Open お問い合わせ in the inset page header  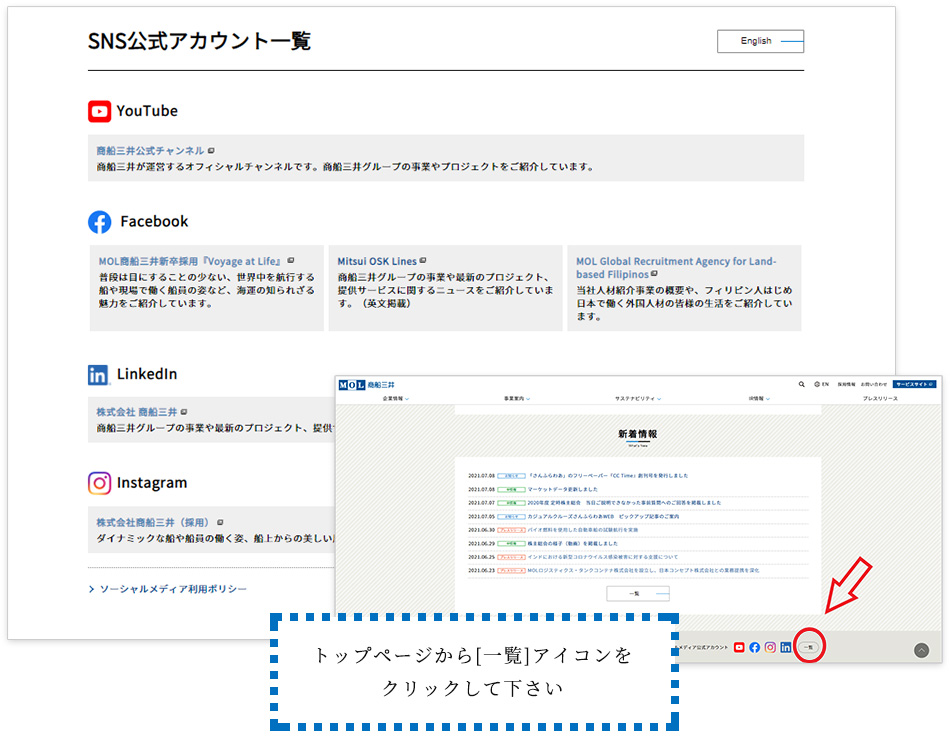[x=874, y=384]
